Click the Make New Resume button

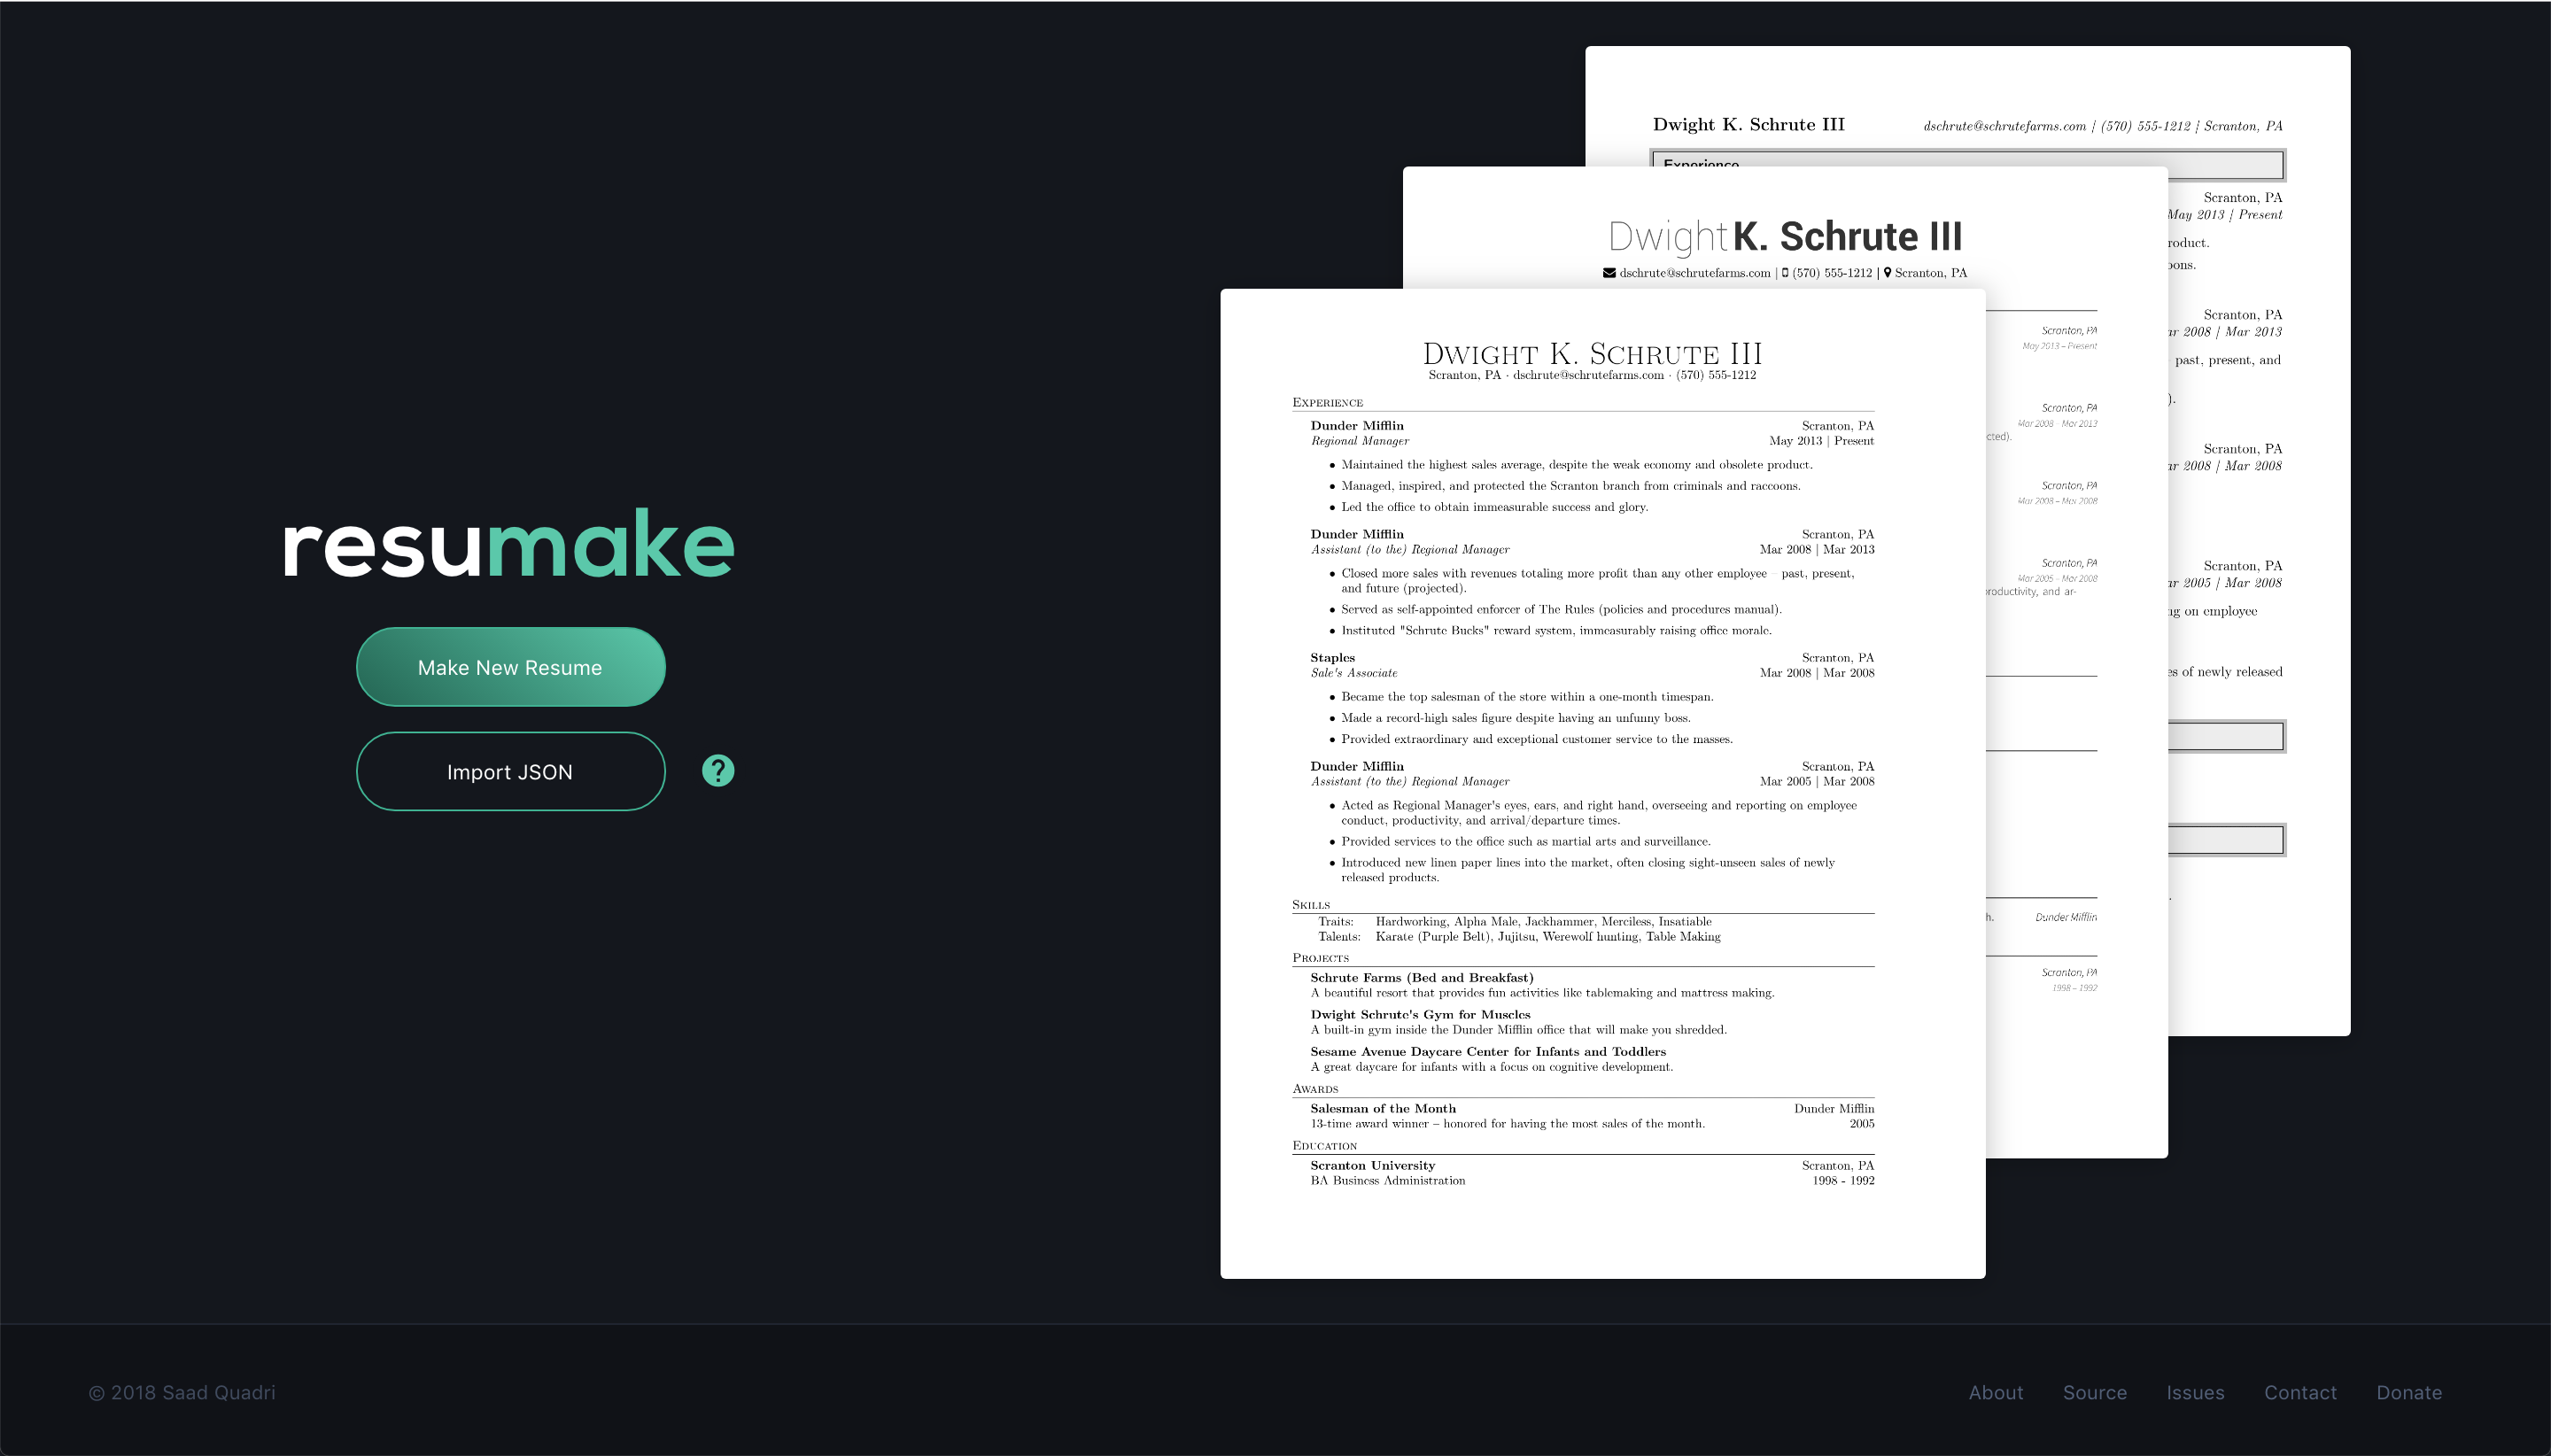[x=510, y=667]
